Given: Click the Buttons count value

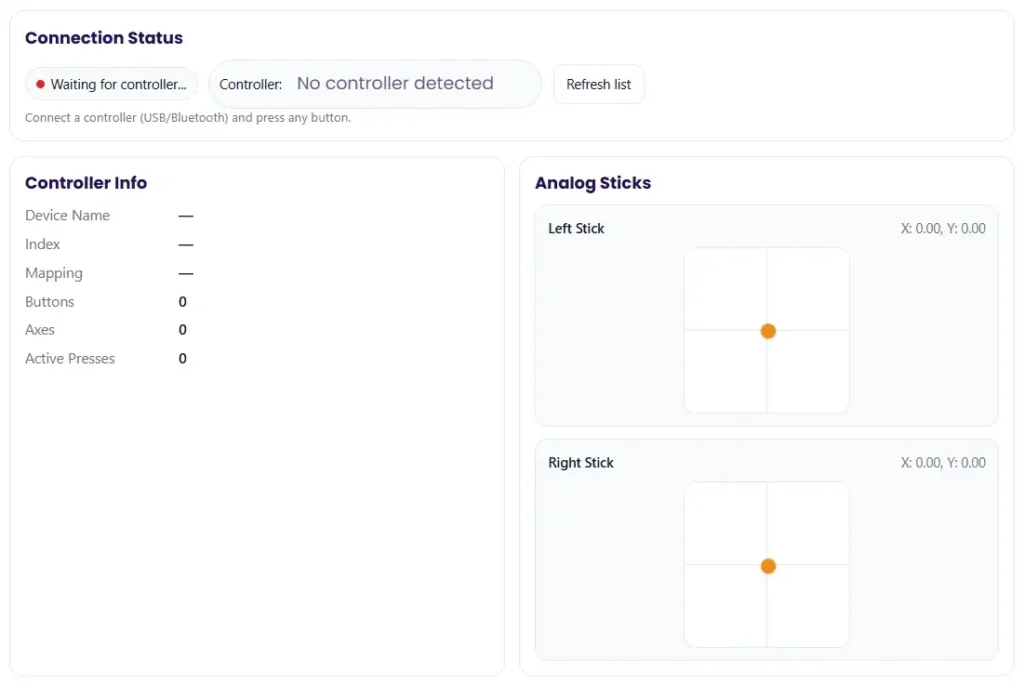Looking at the screenshot, I should point(182,302).
